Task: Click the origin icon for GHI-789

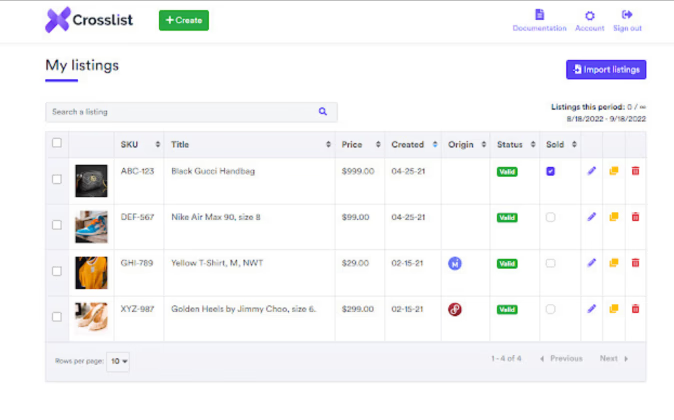Action: tap(455, 263)
